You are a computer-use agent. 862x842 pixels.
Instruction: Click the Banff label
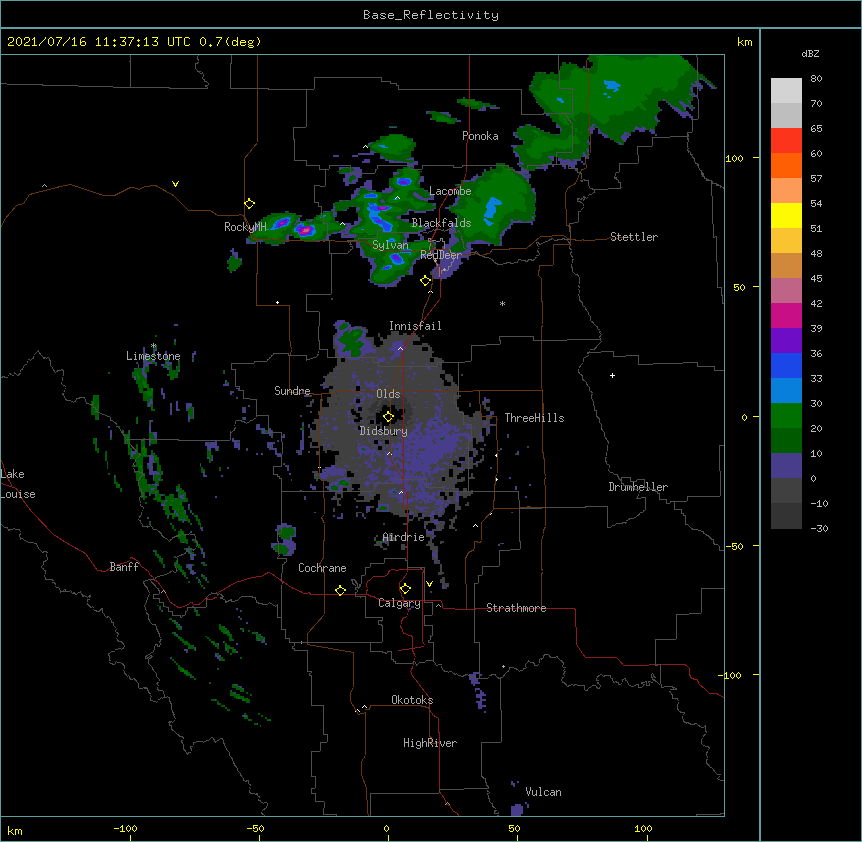pos(124,567)
